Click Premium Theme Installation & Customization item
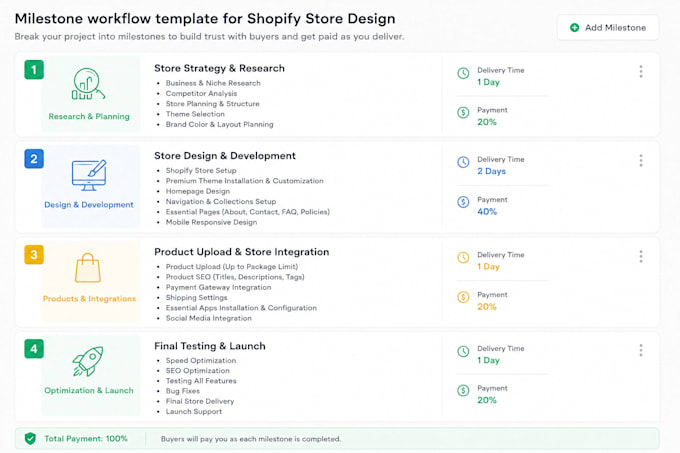This screenshot has width=680, height=453. click(x=245, y=181)
